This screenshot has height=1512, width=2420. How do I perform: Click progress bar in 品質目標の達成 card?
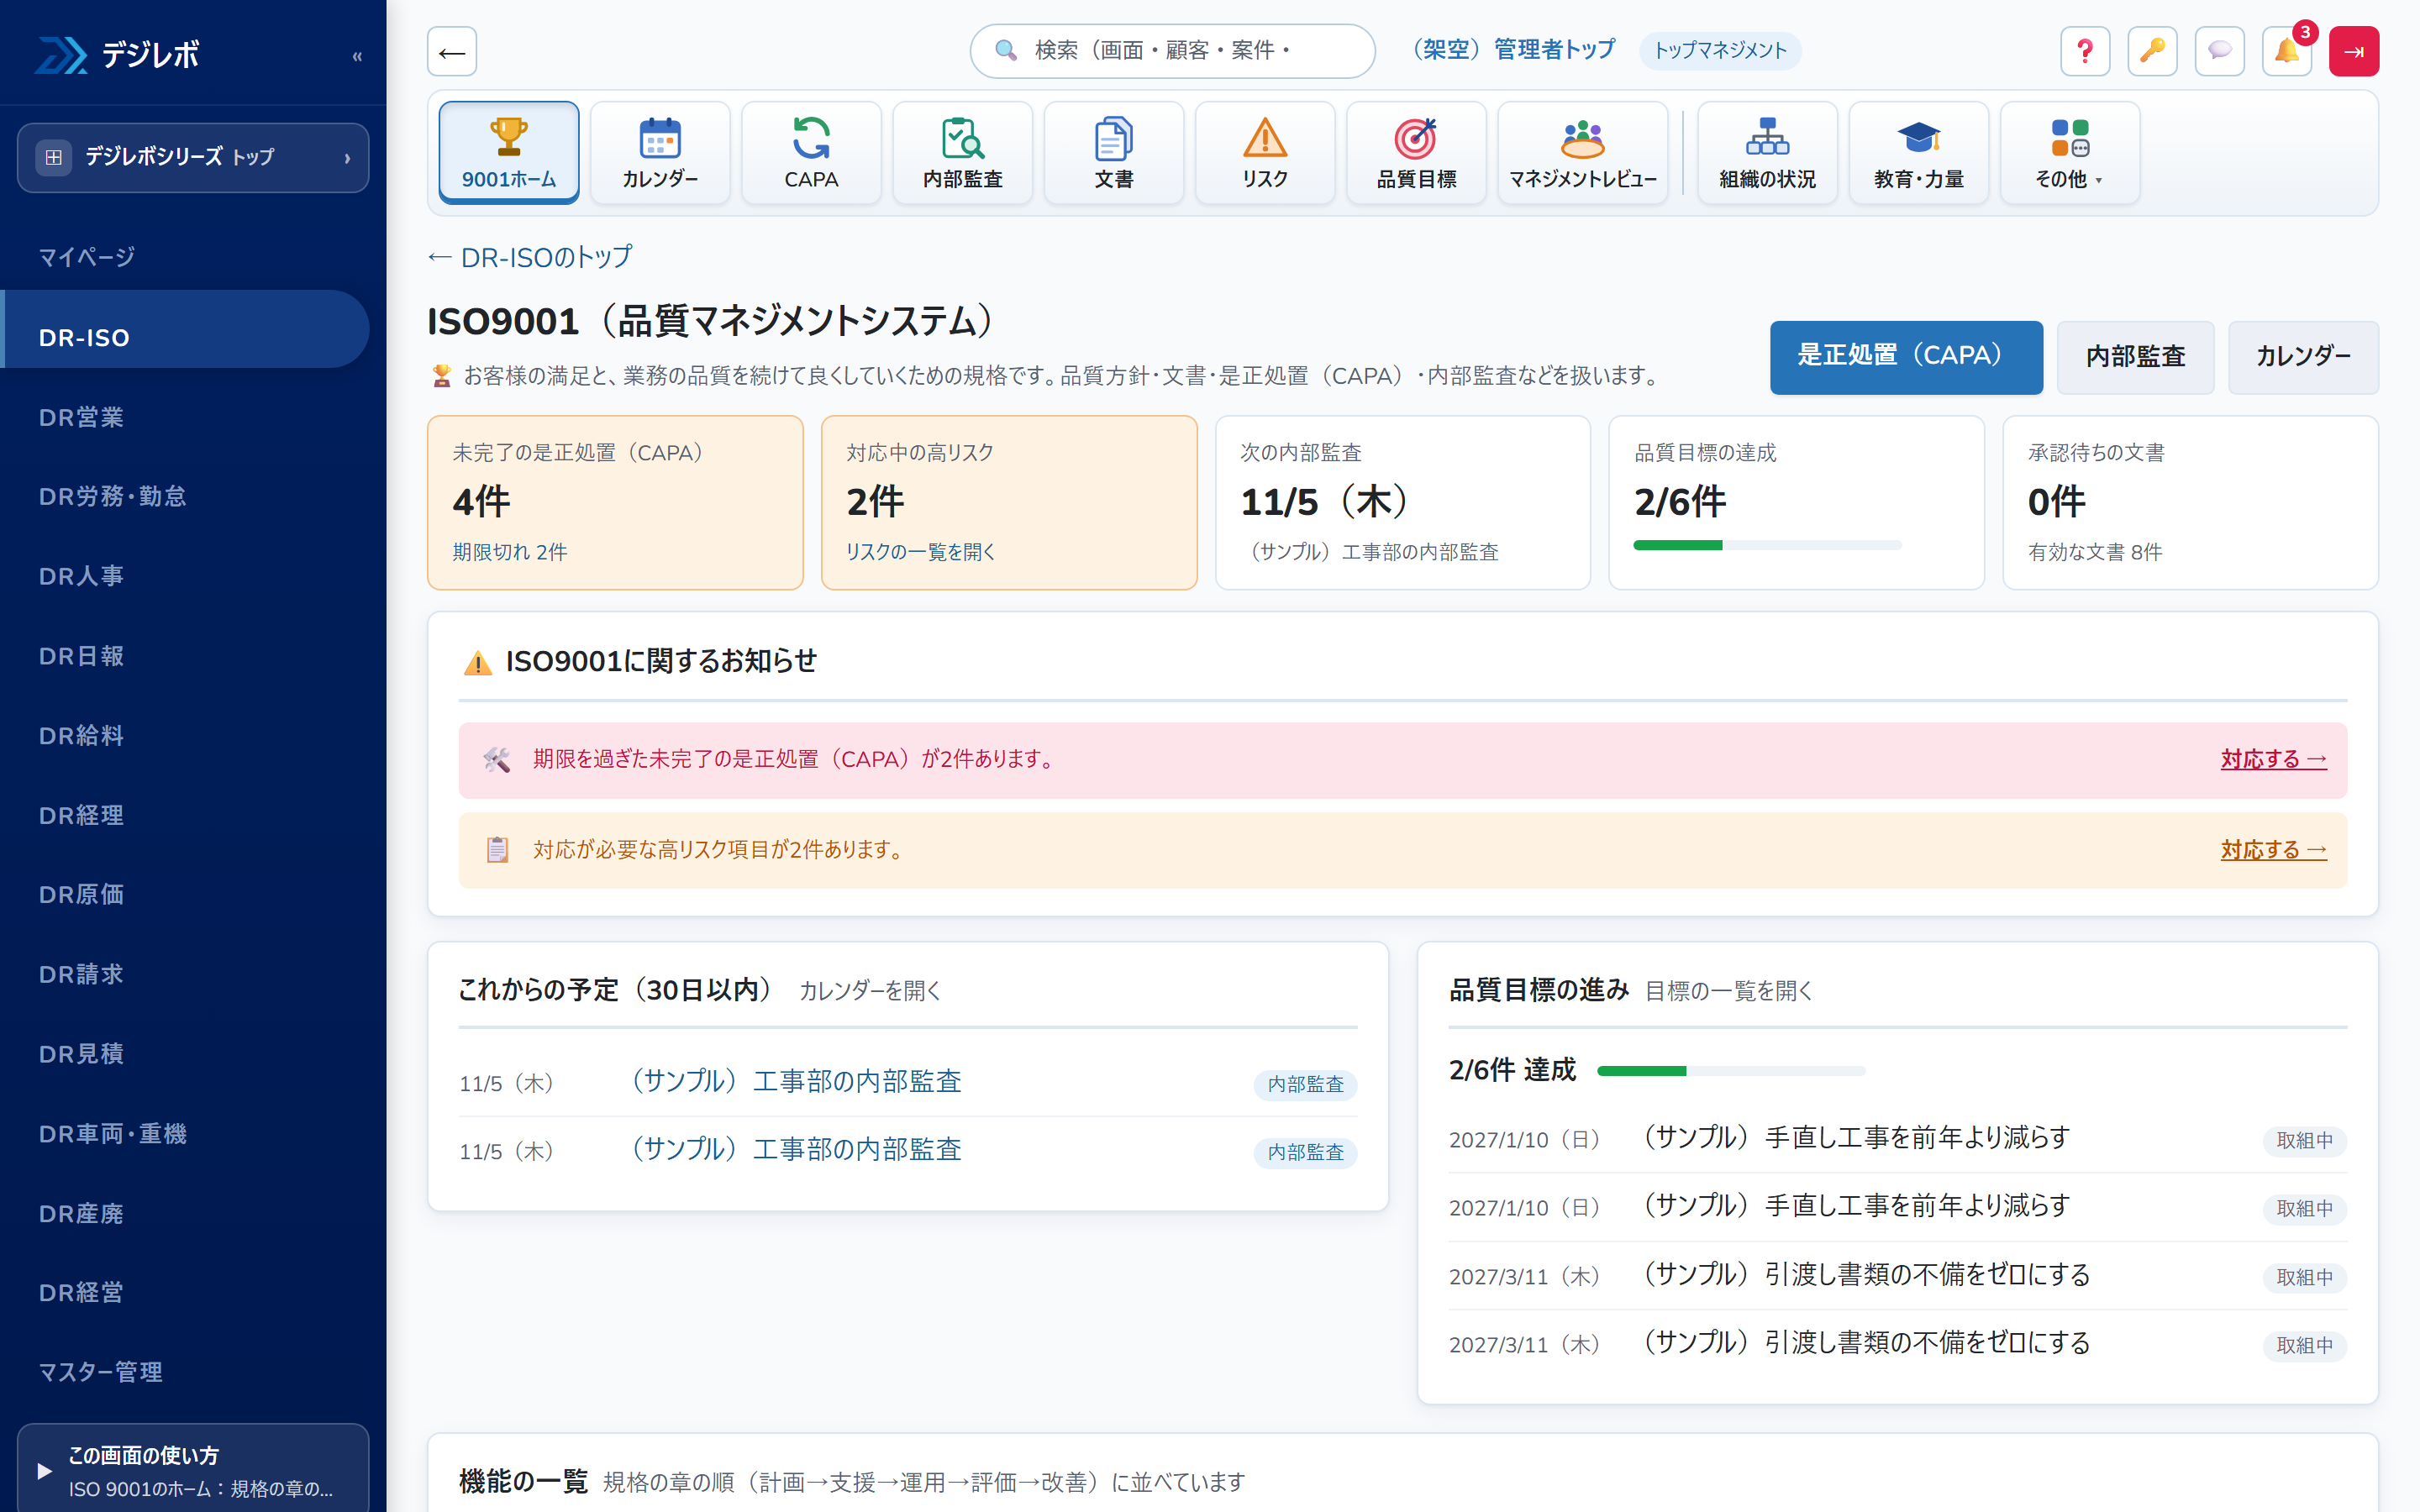click(1767, 545)
